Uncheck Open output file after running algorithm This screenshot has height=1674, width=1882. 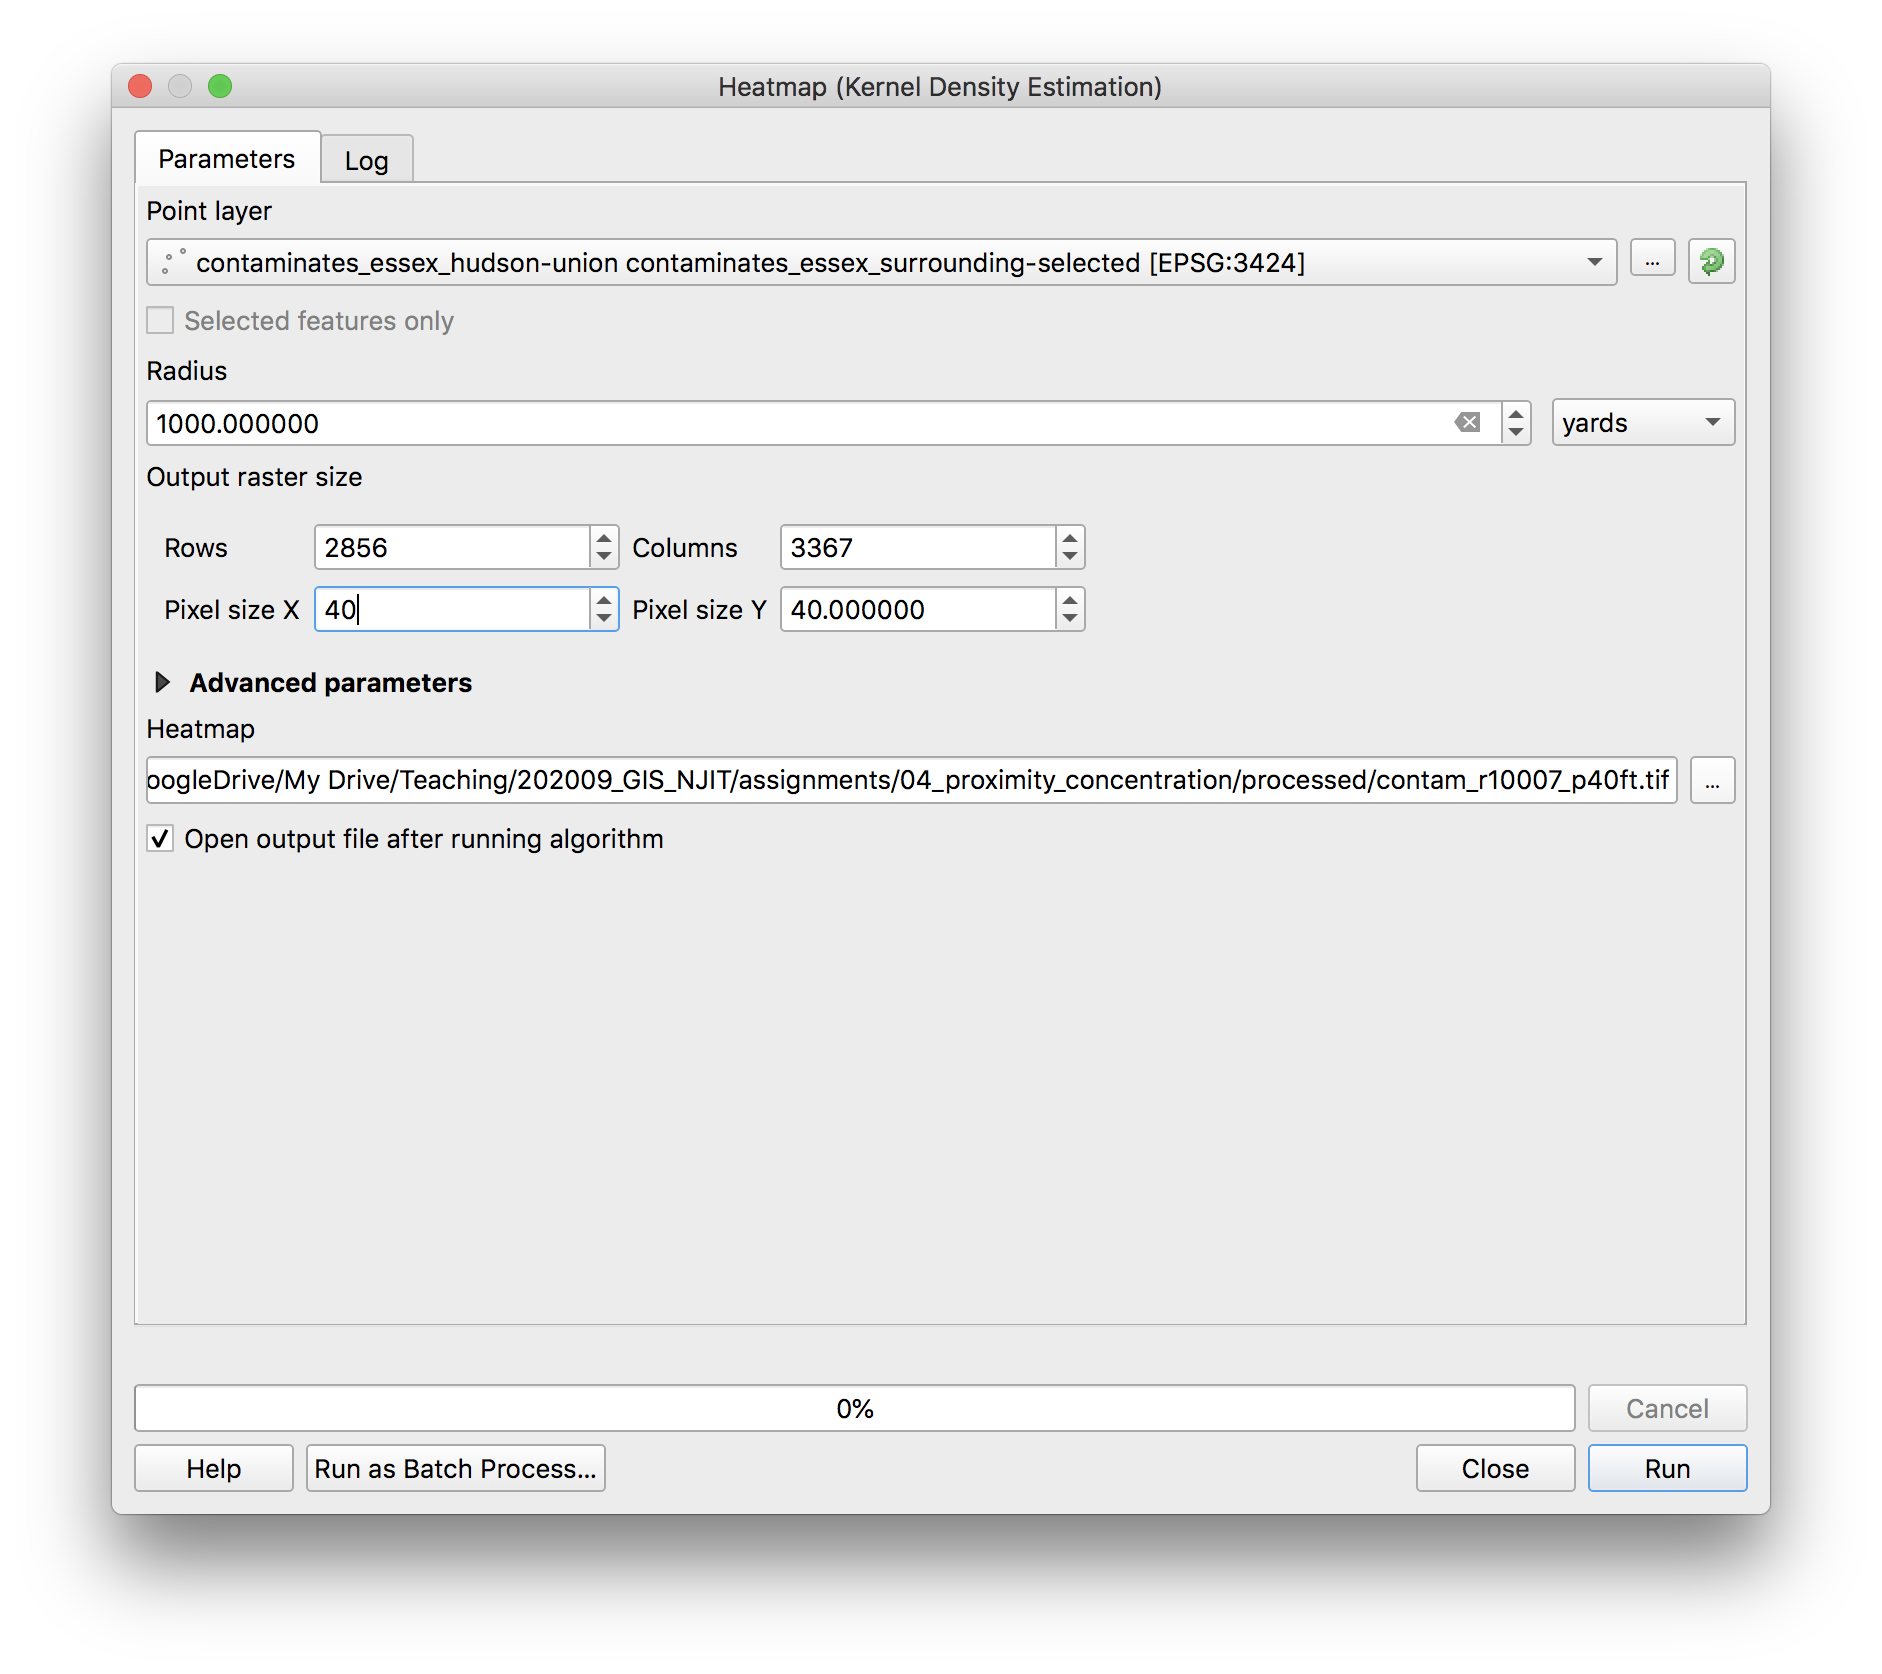coord(160,839)
